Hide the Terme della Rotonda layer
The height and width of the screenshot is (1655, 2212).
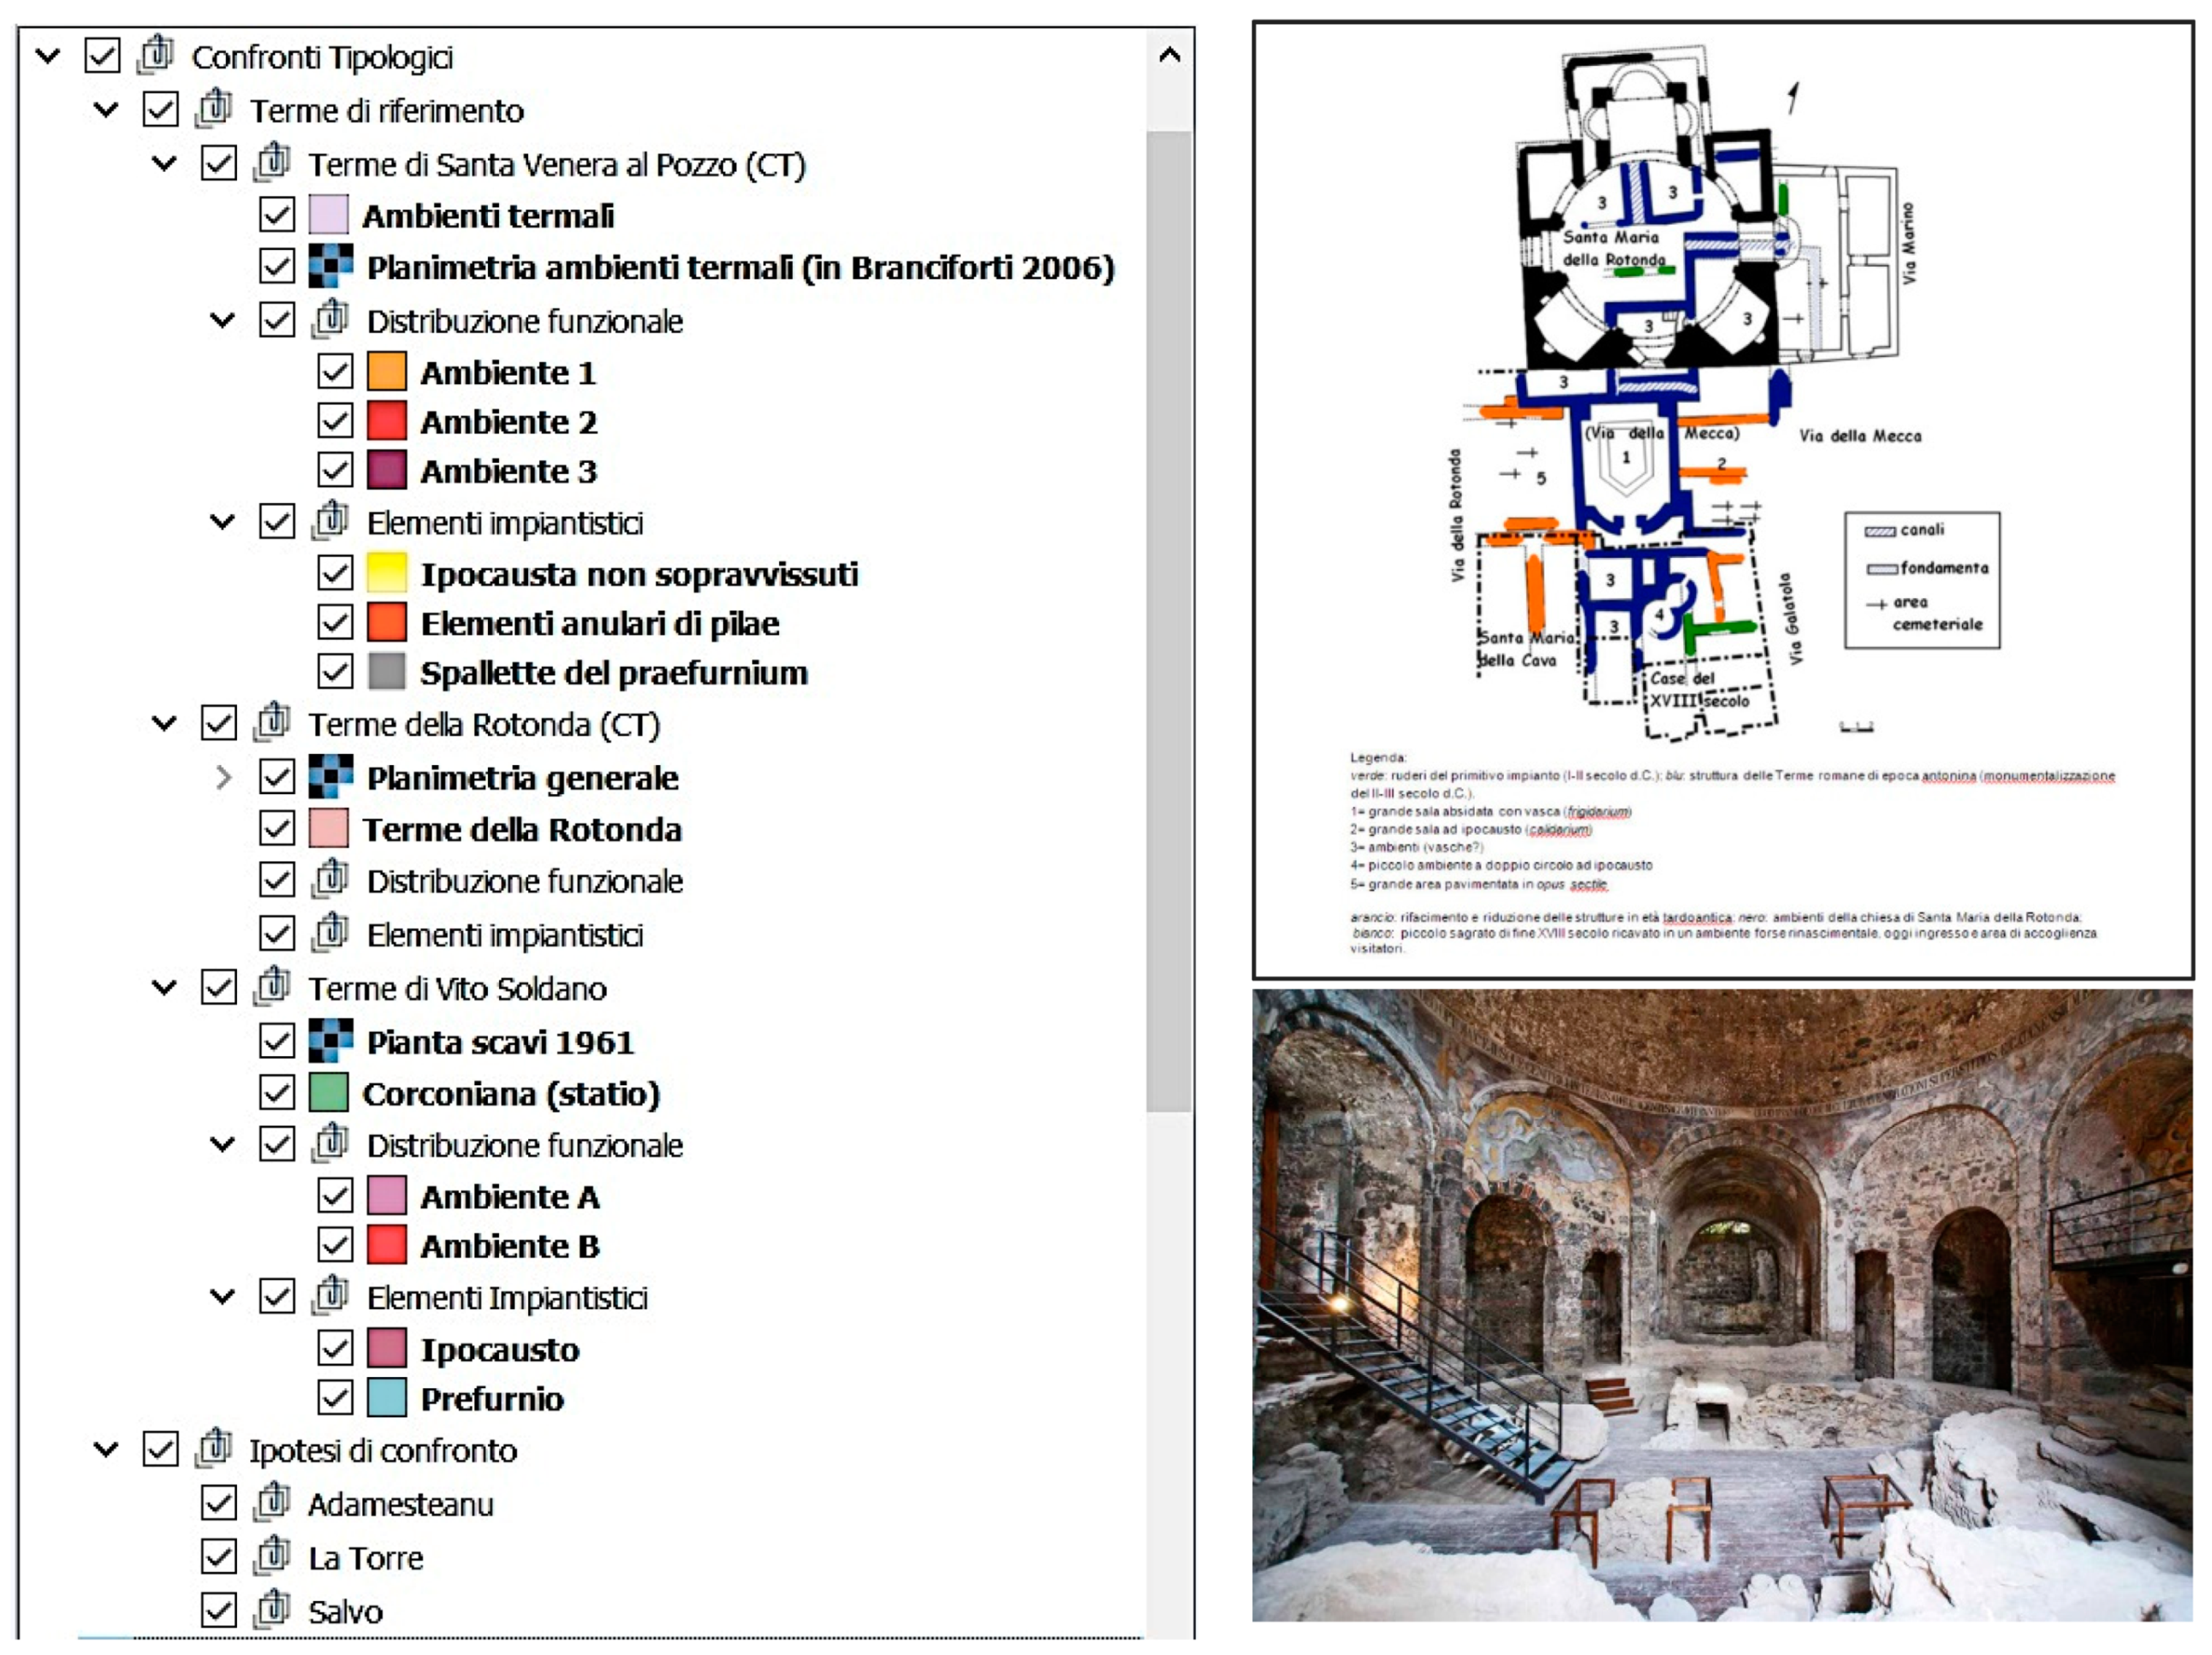[277, 829]
